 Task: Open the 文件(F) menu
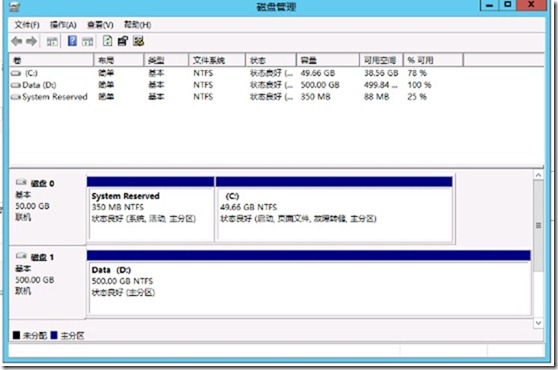click(27, 25)
